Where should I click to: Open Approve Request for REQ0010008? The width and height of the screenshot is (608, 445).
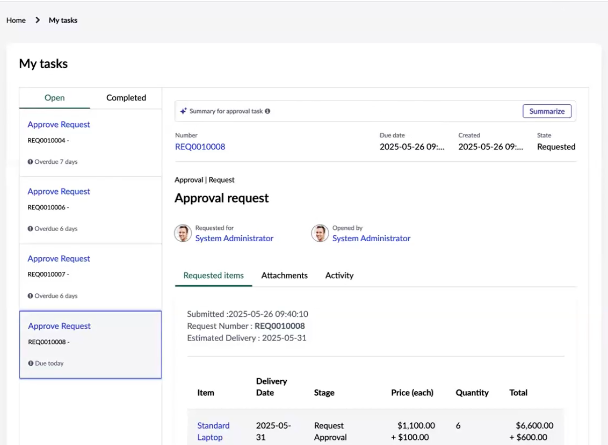(x=59, y=326)
